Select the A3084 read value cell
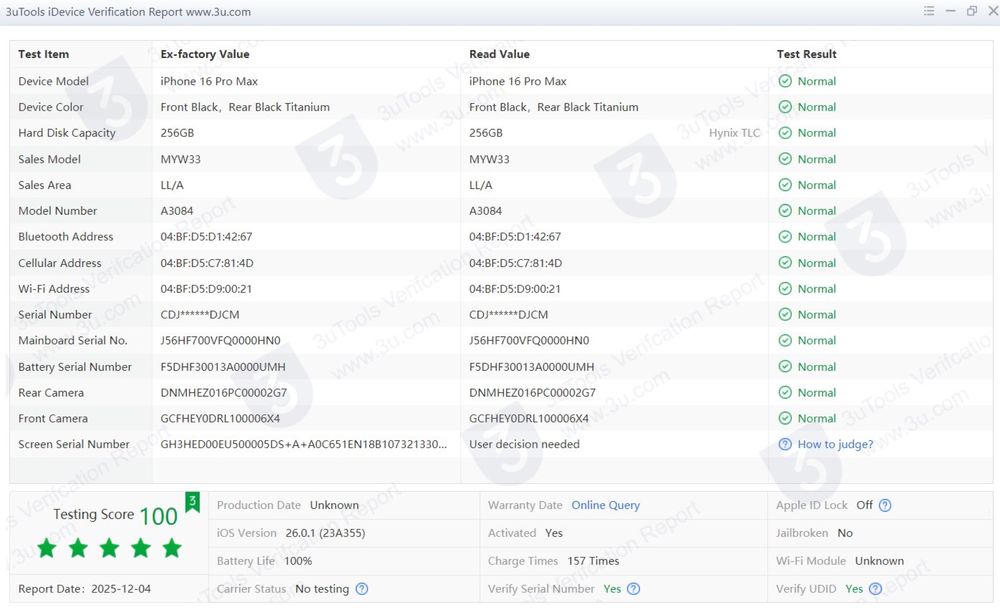The width and height of the screenshot is (1000, 610). (x=485, y=211)
